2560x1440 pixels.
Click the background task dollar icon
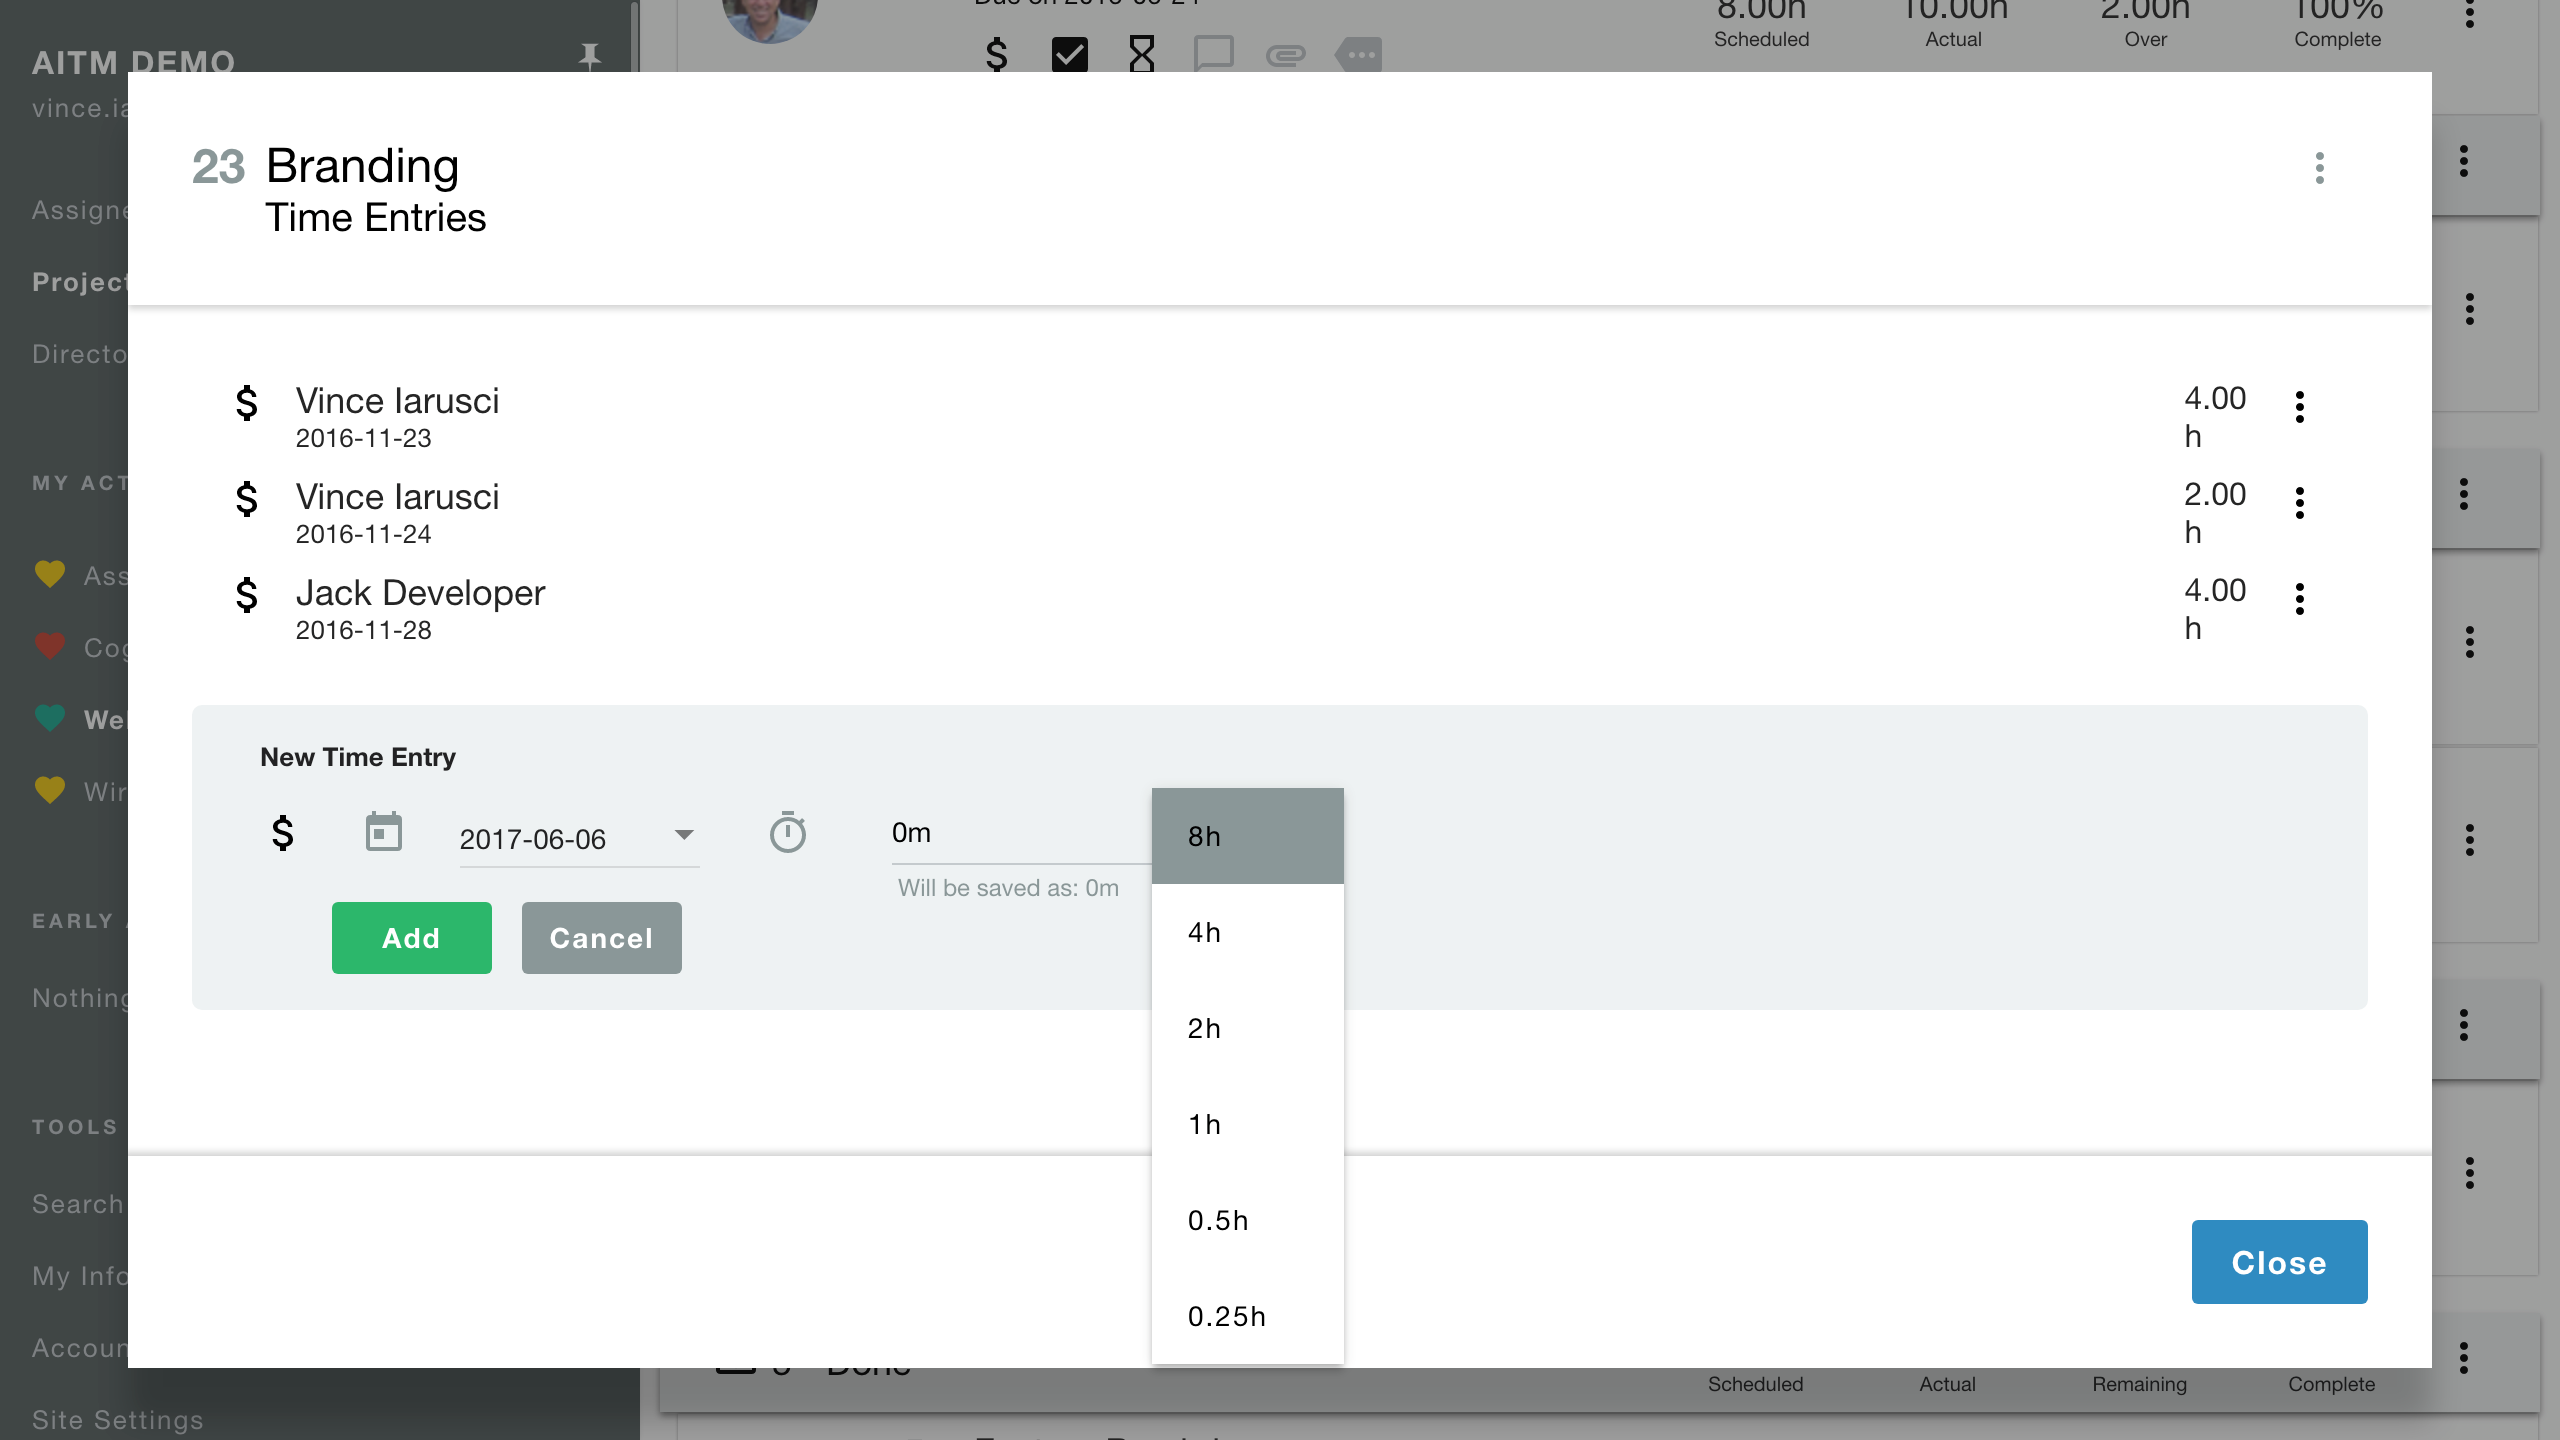point(996,54)
